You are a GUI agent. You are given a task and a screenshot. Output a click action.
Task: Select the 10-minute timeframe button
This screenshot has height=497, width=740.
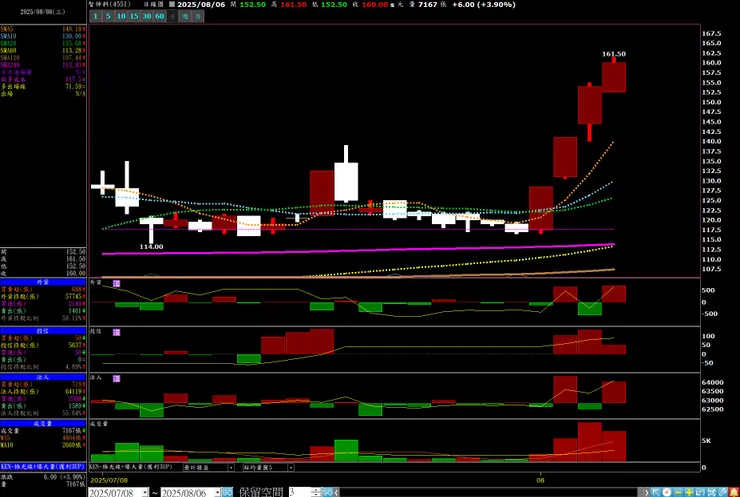pos(121,16)
